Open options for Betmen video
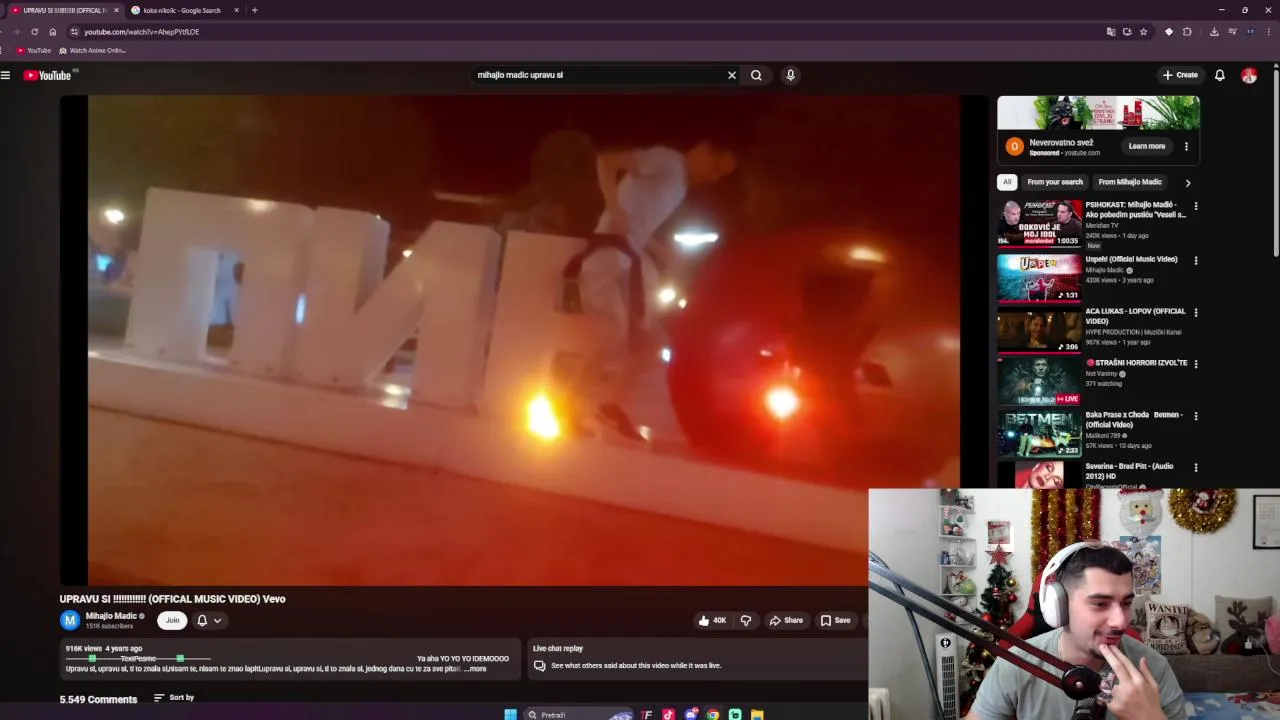Viewport: 1280px width, 720px height. tap(1196, 416)
